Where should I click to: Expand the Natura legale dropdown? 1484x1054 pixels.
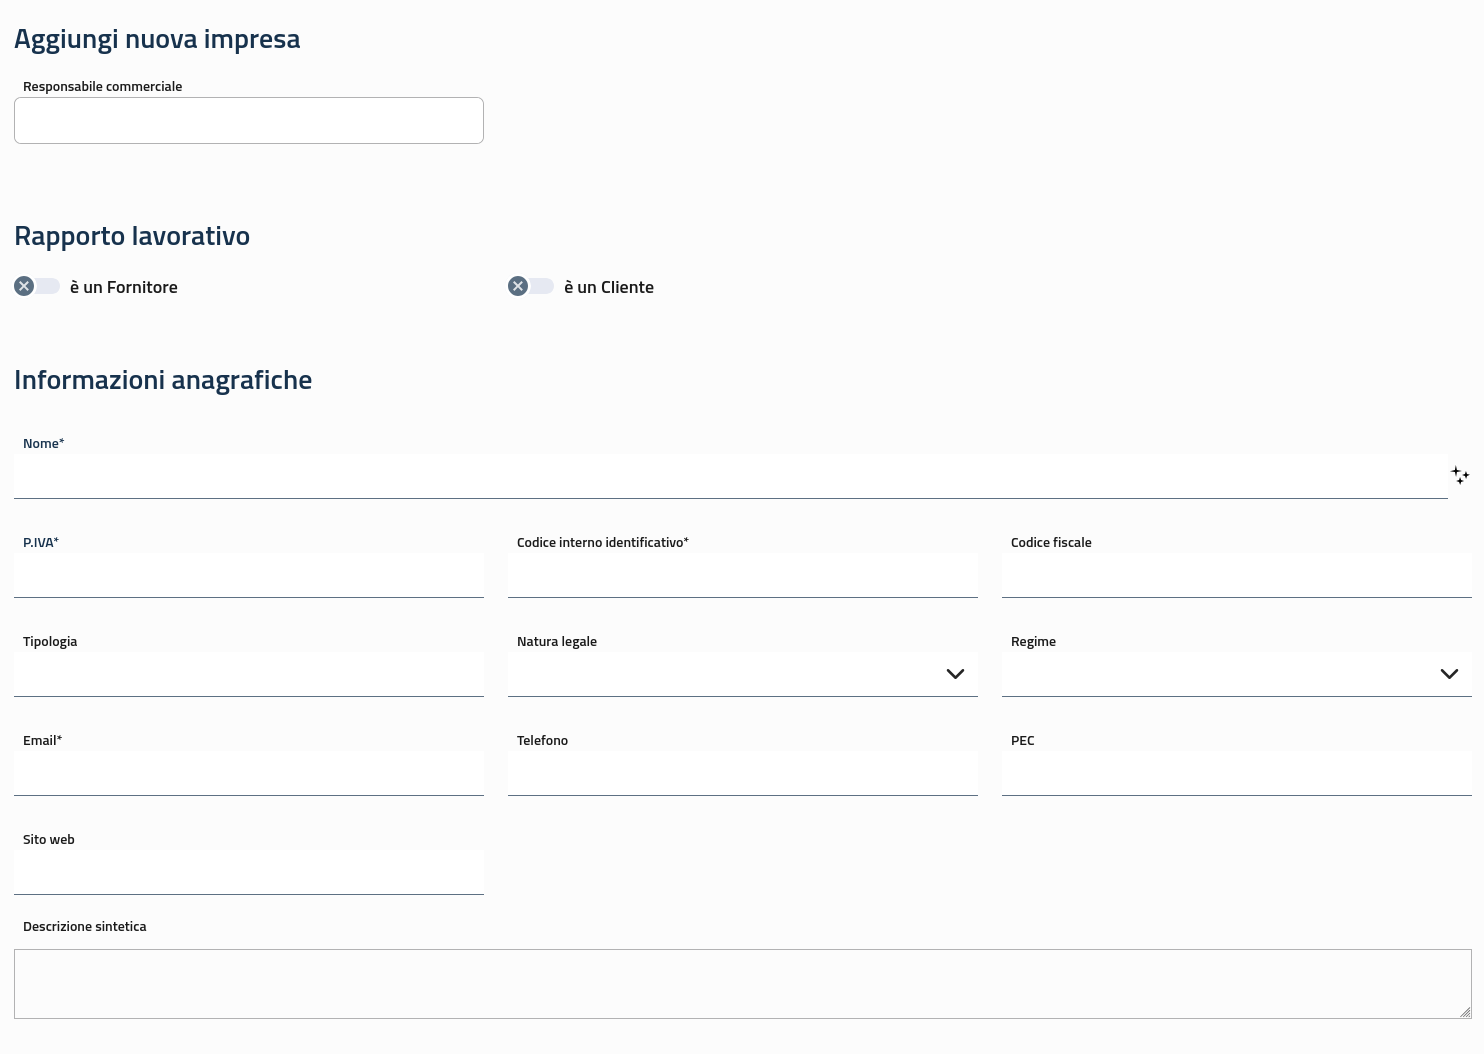[x=955, y=674]
